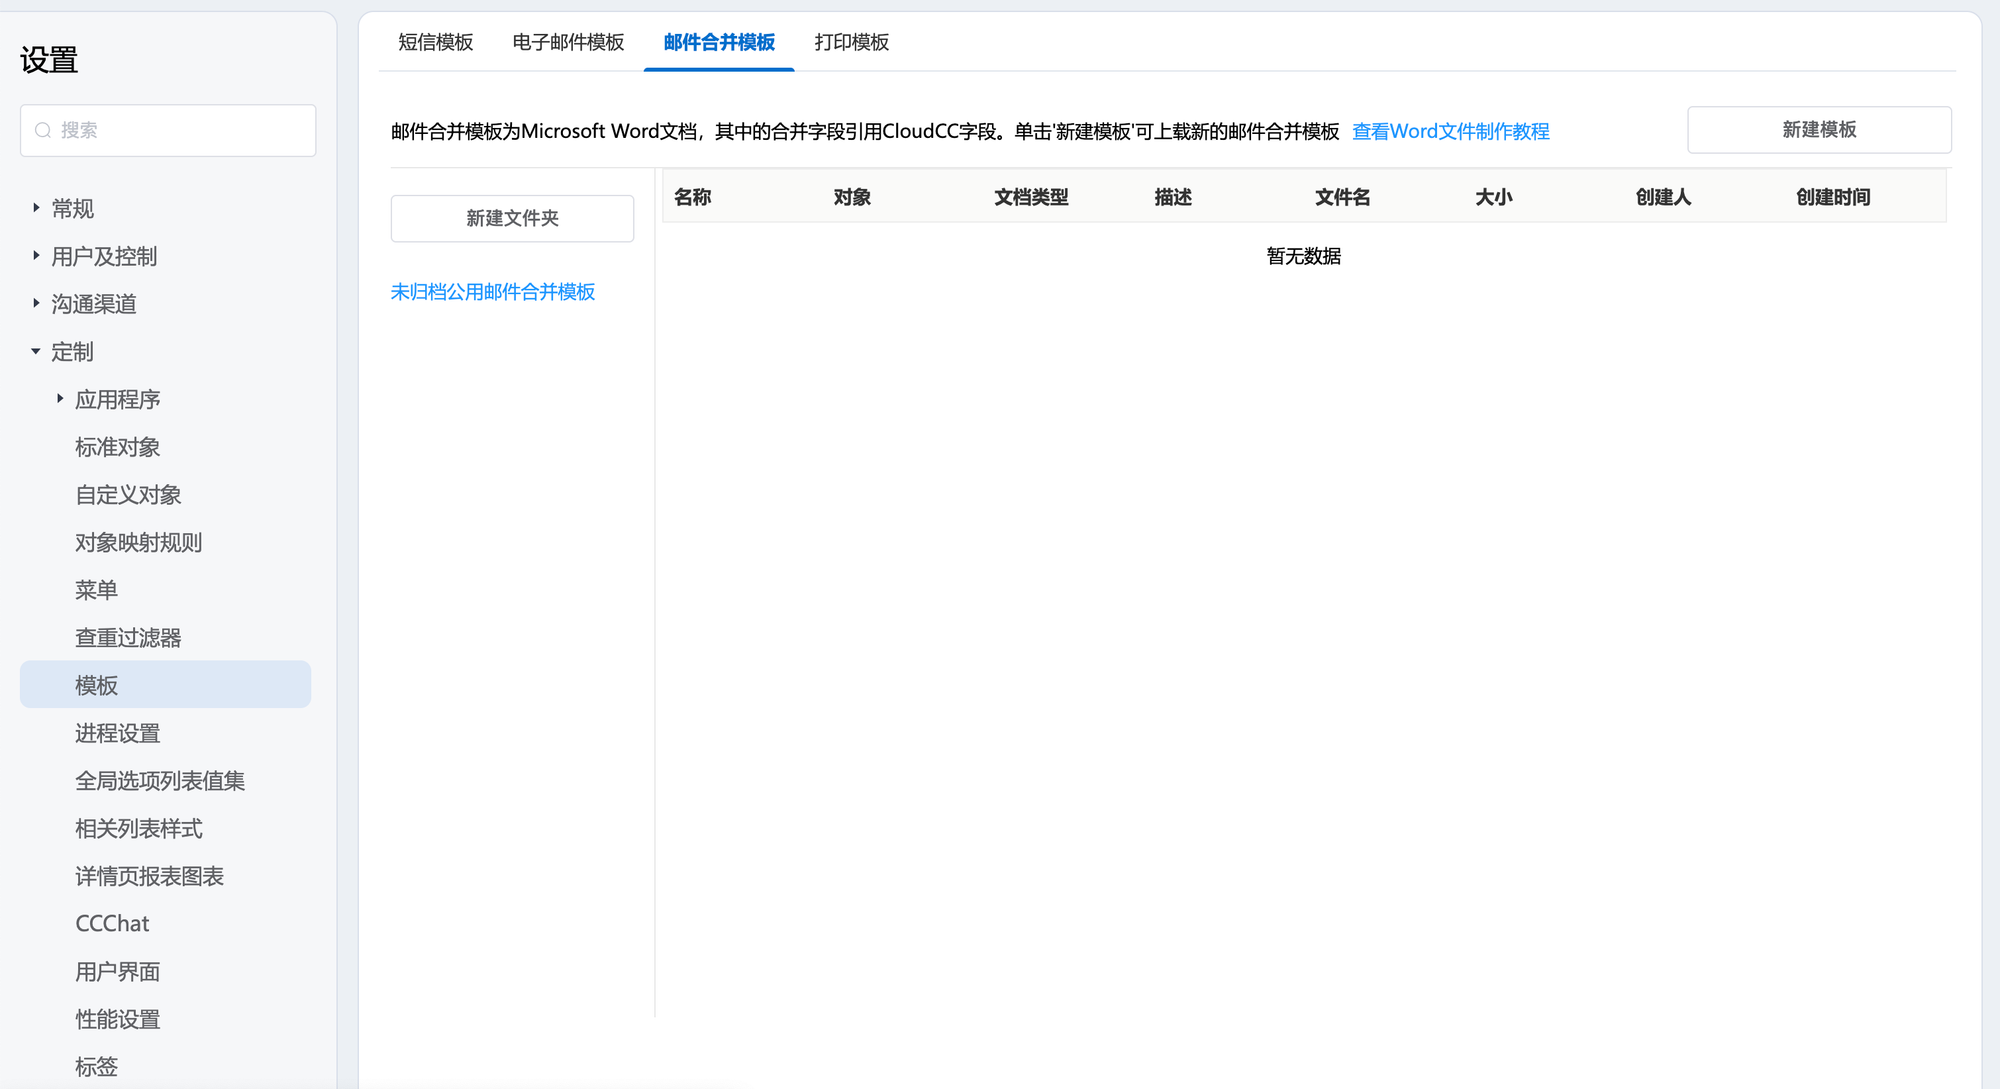Open 标准对象 in the sidebar
The image size is (2000, 1089).
click(x=118, y=447)
